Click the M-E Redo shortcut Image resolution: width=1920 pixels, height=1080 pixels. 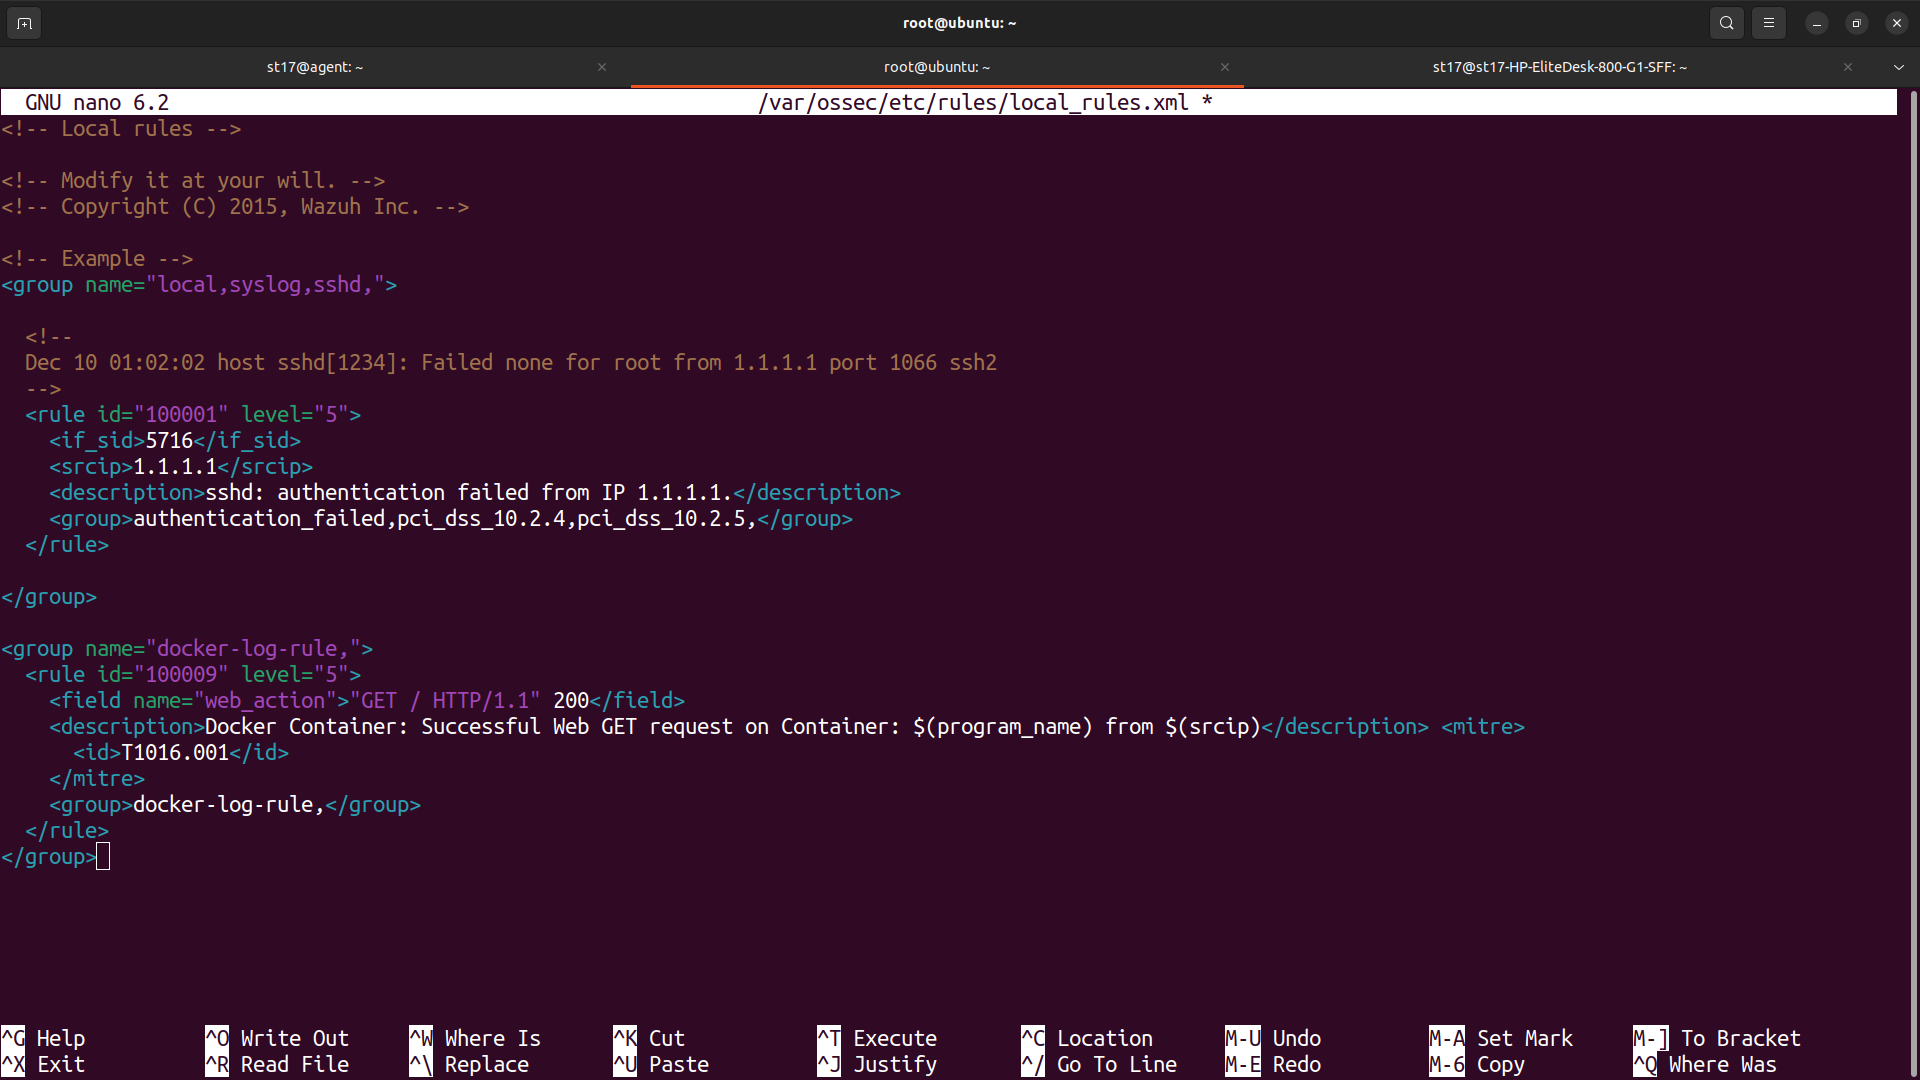point(1273,1064)
